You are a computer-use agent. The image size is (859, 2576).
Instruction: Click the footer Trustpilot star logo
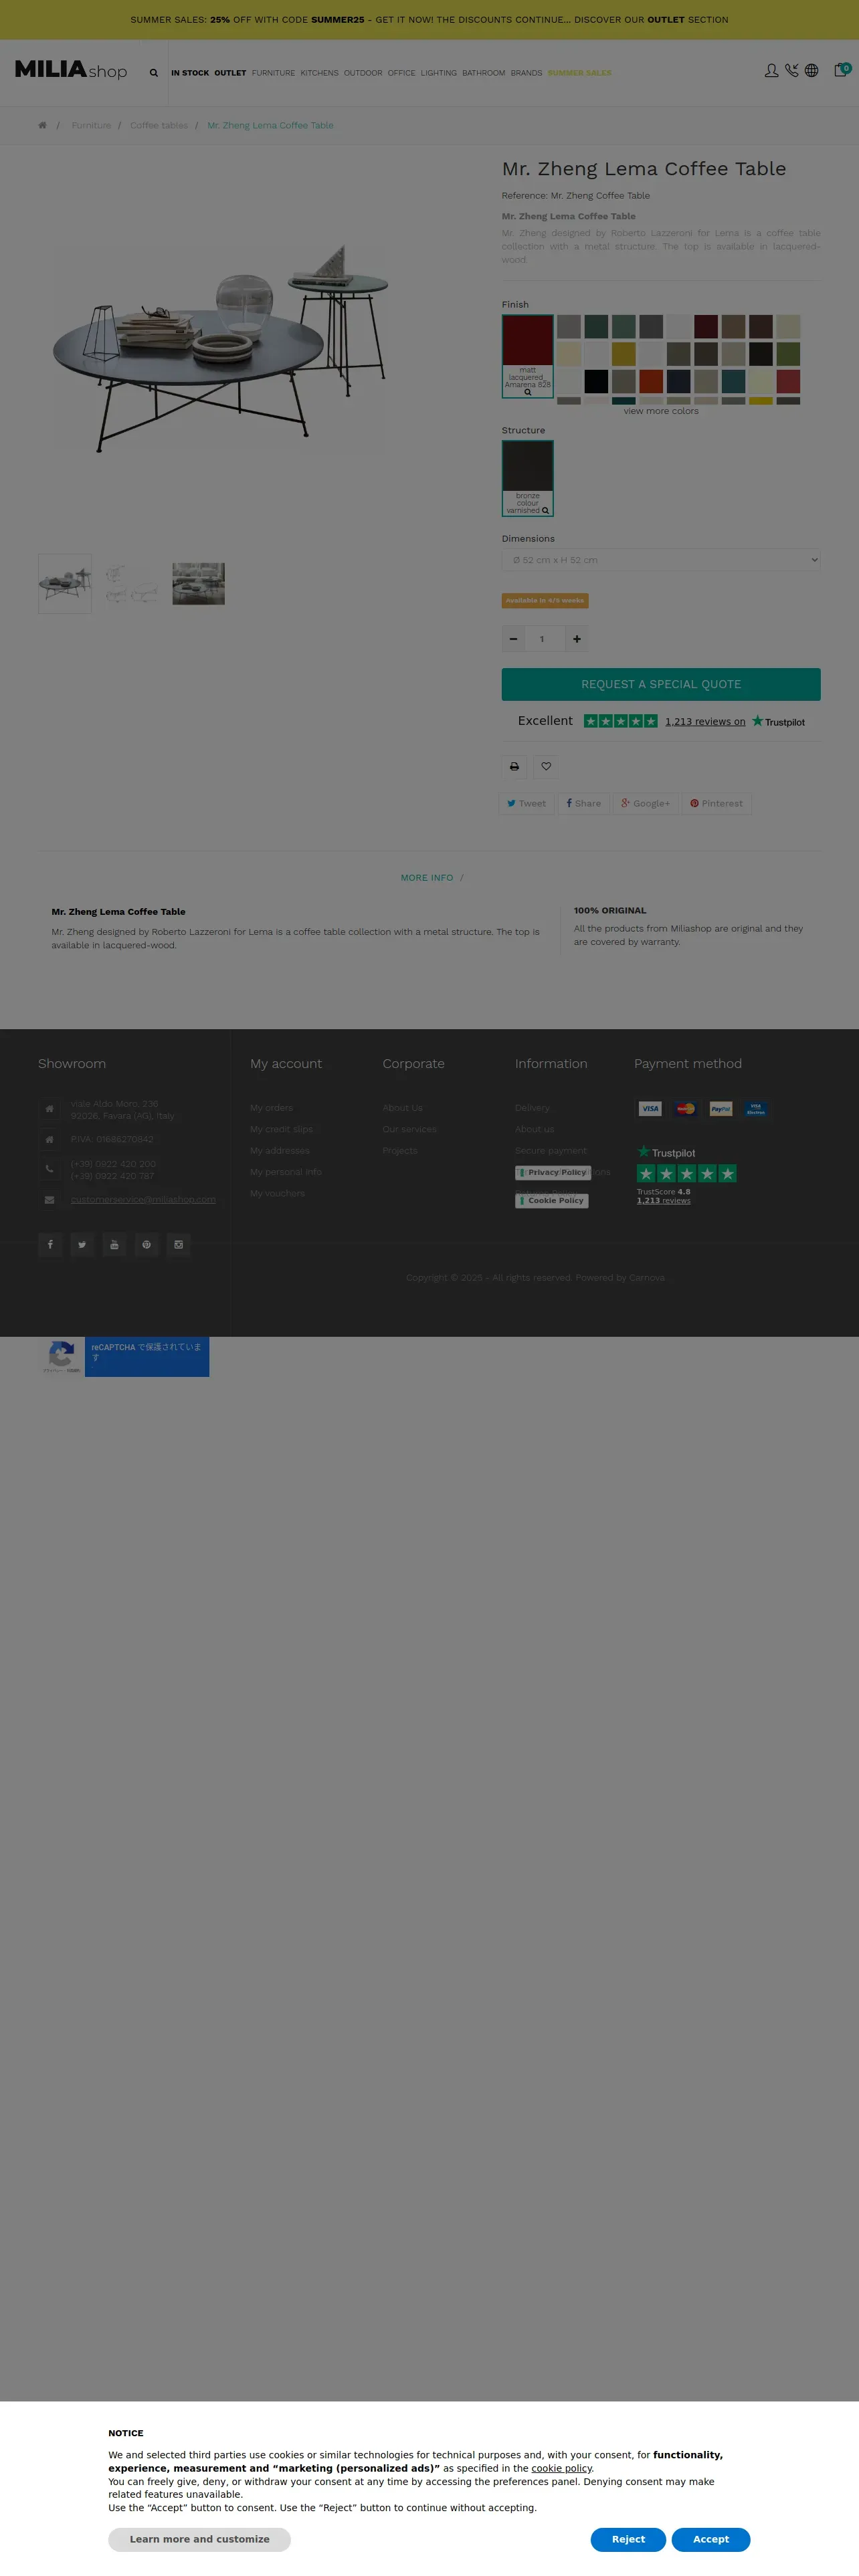click(666, 1152)
